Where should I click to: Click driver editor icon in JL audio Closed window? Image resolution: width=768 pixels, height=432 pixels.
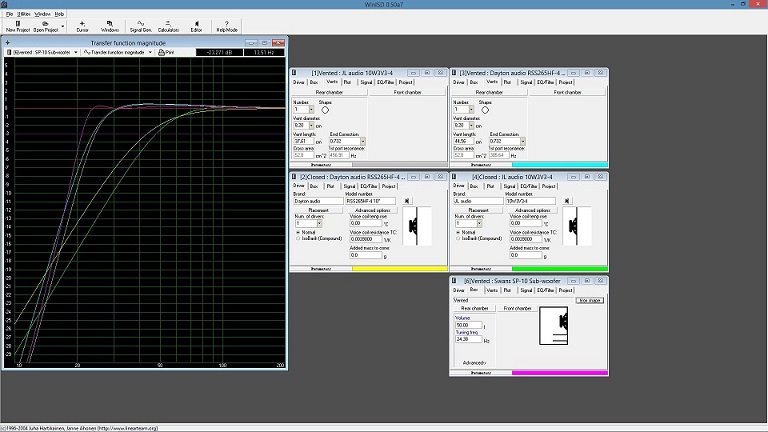pos(567,201)
